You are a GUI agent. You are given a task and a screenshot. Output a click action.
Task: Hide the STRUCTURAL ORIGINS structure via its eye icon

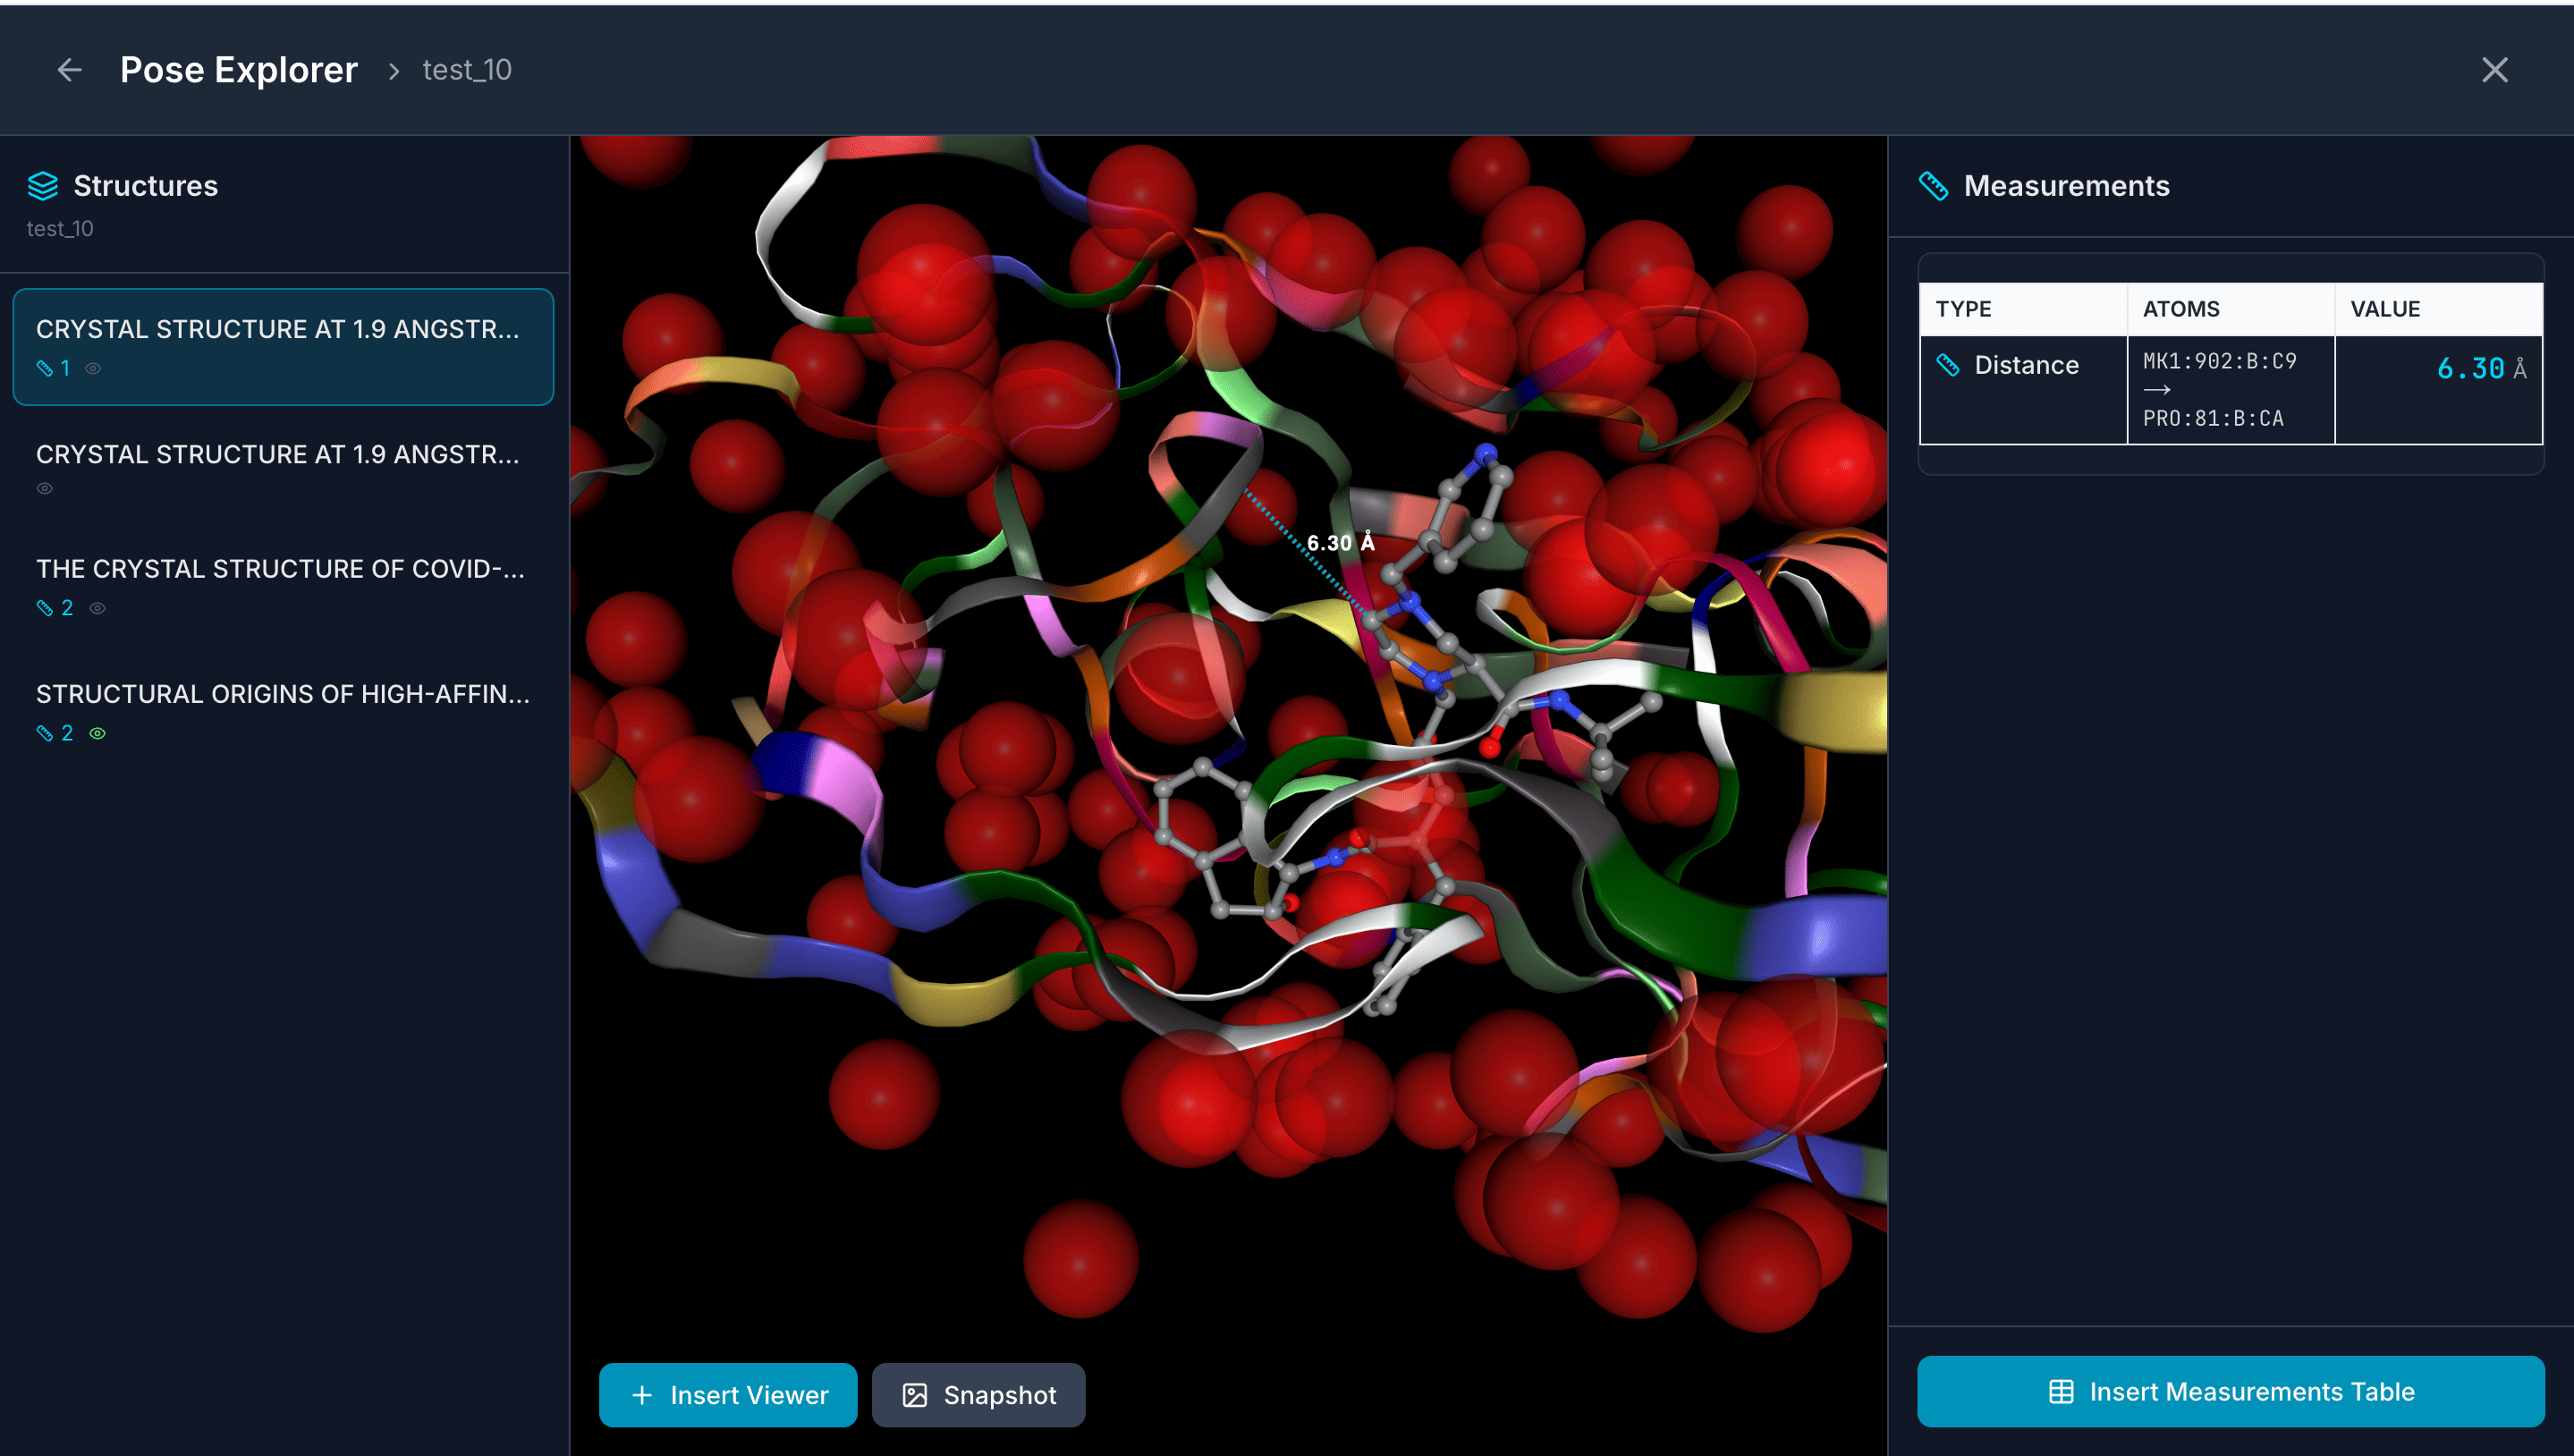click(97, 733)
